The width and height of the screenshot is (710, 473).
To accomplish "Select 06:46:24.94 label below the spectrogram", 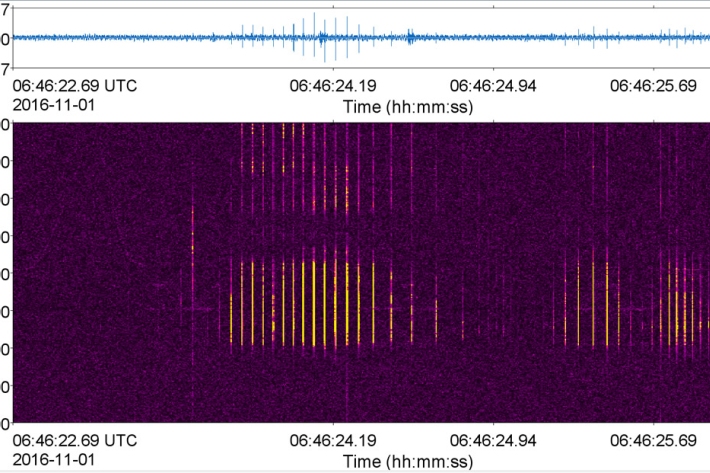I will coord(493,440).
